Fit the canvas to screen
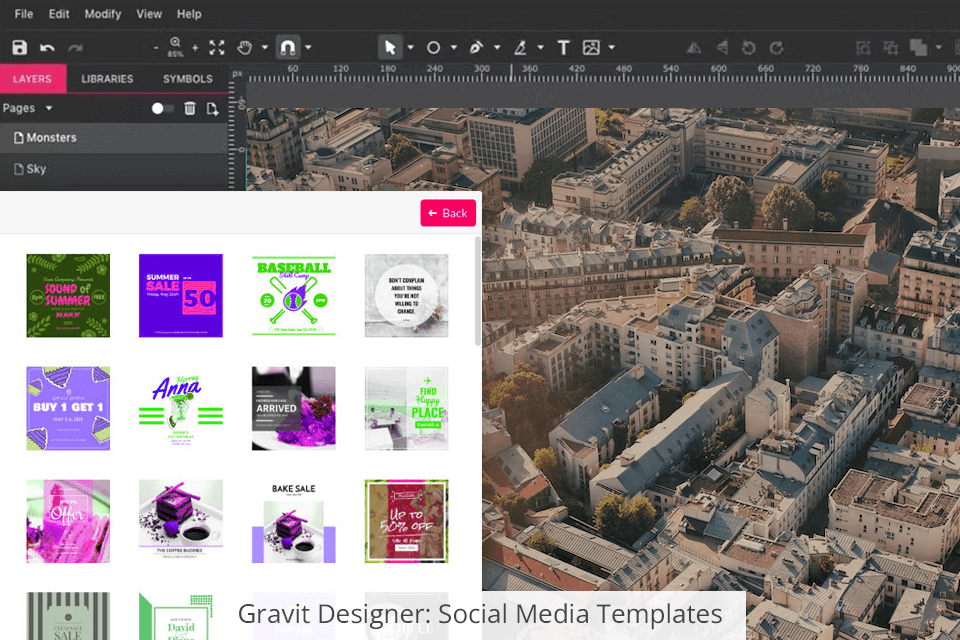 pos(217,48)
